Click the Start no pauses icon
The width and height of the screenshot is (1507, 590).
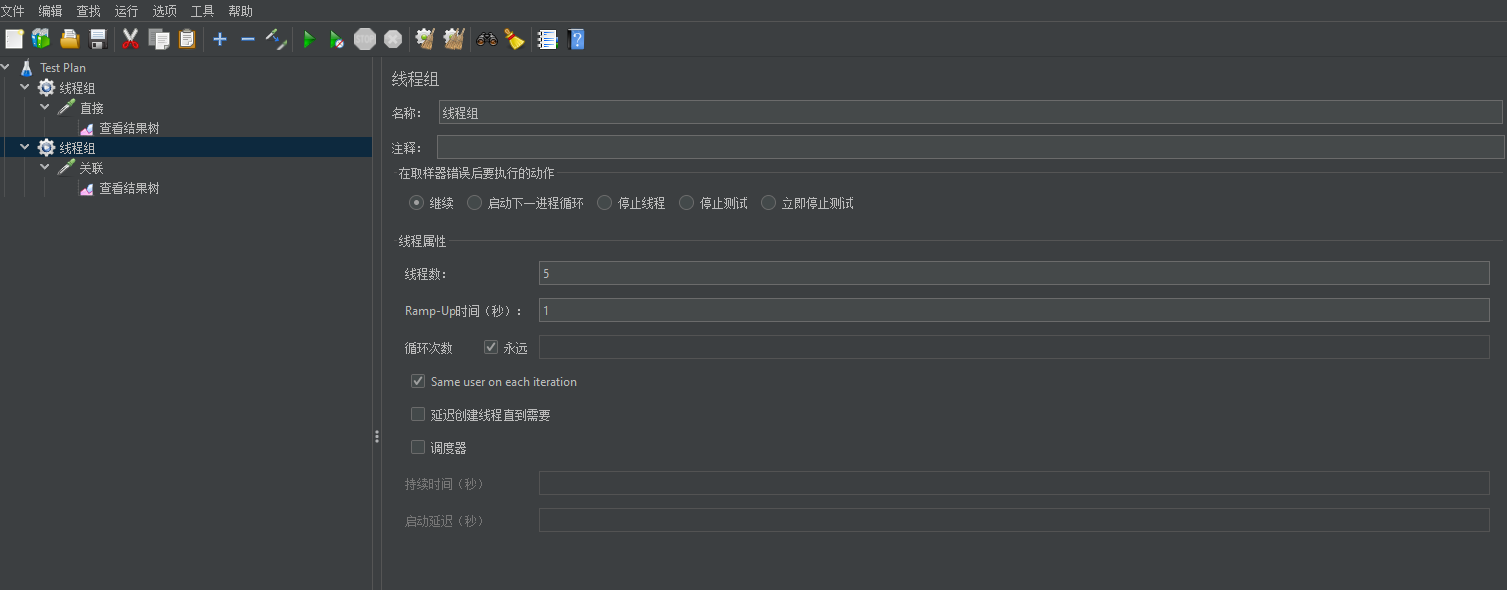point(337,39)
